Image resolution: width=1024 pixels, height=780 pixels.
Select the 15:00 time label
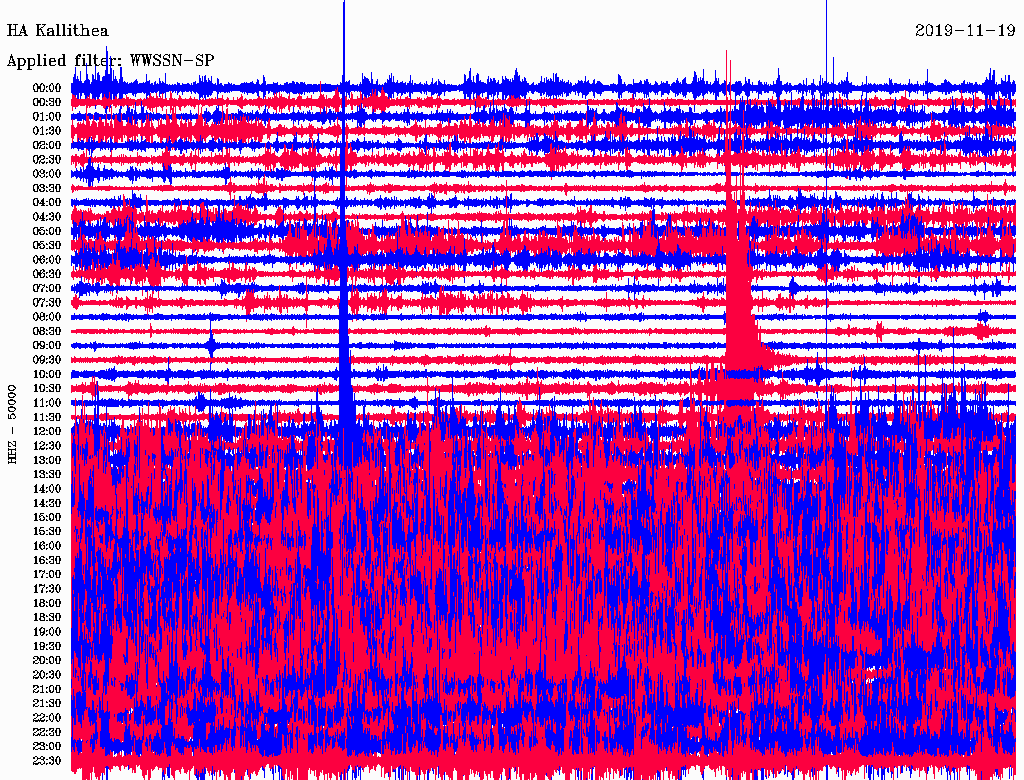point(47,517)
